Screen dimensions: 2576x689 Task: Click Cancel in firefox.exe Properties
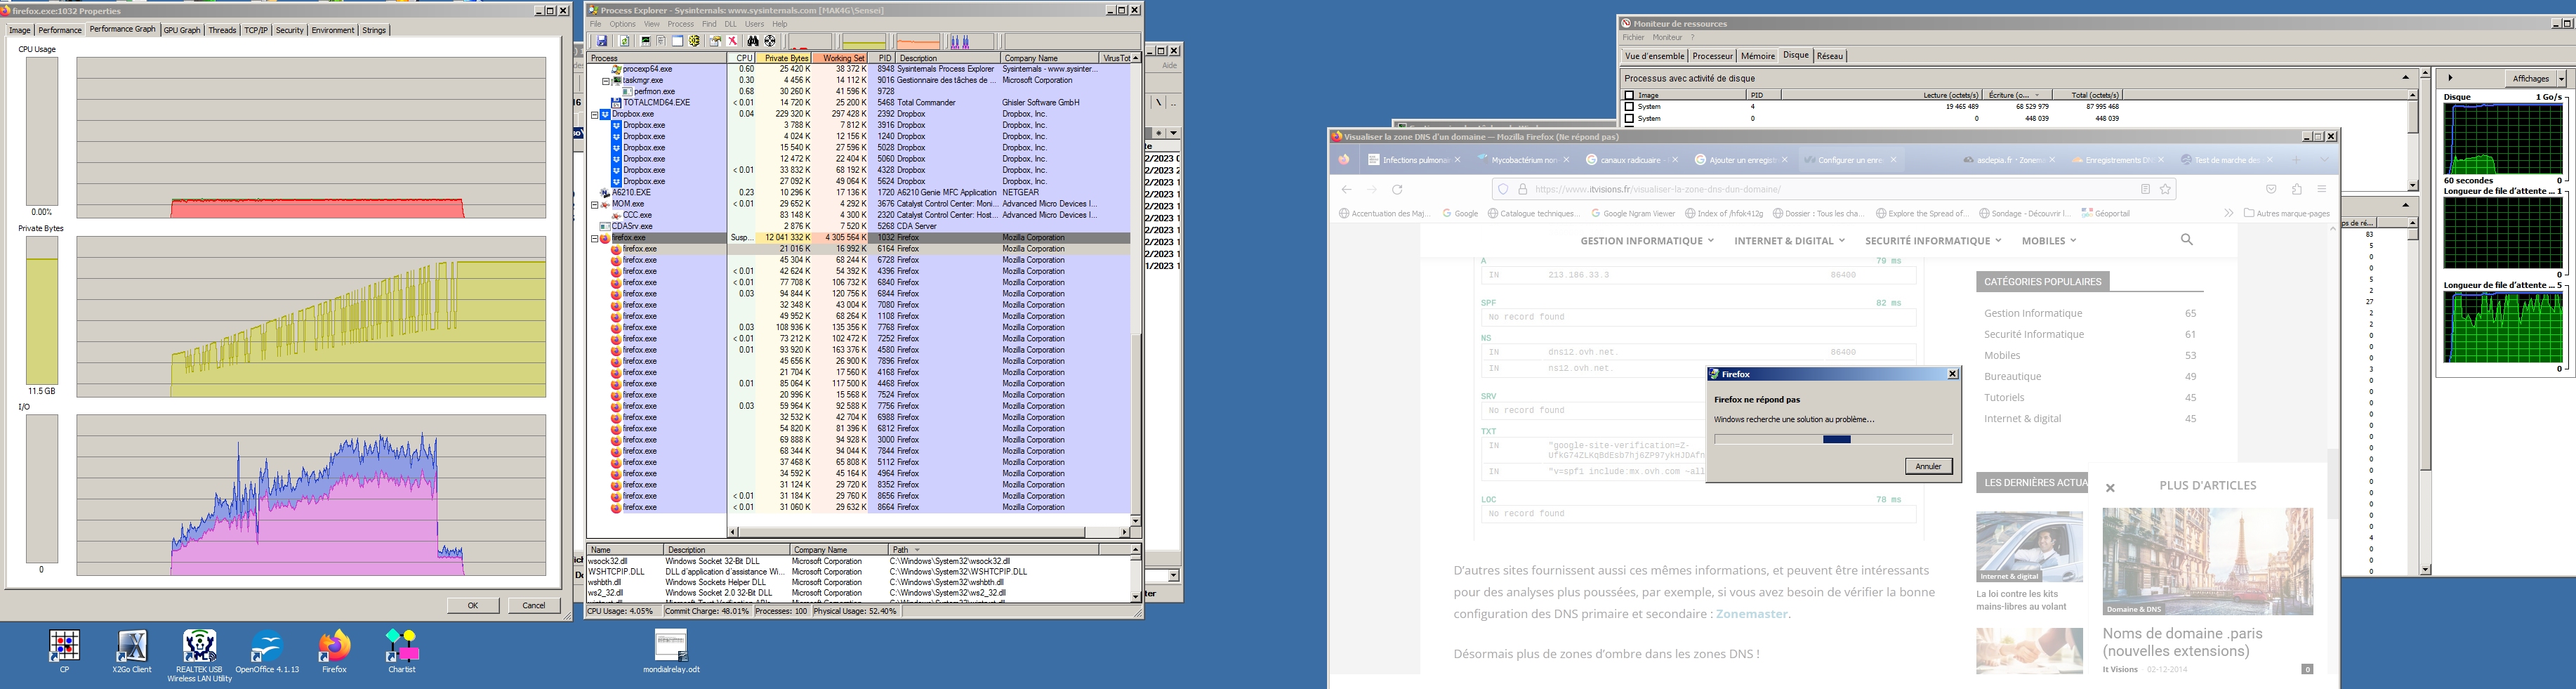coord(534,605)
